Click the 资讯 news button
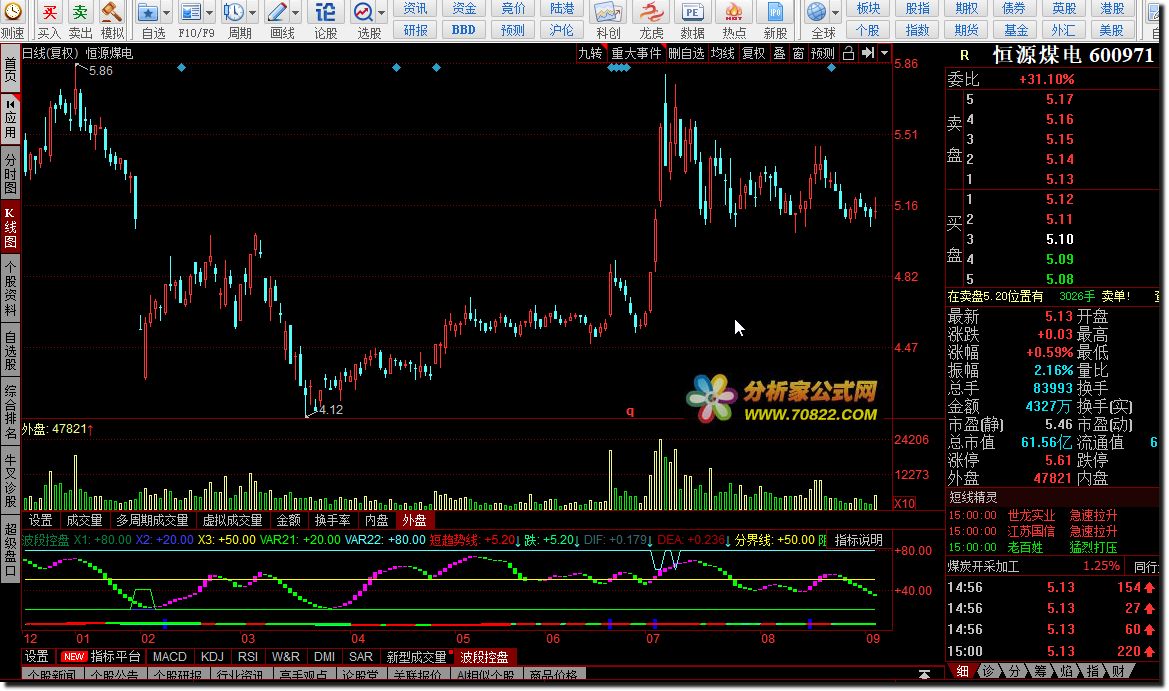 415,8
